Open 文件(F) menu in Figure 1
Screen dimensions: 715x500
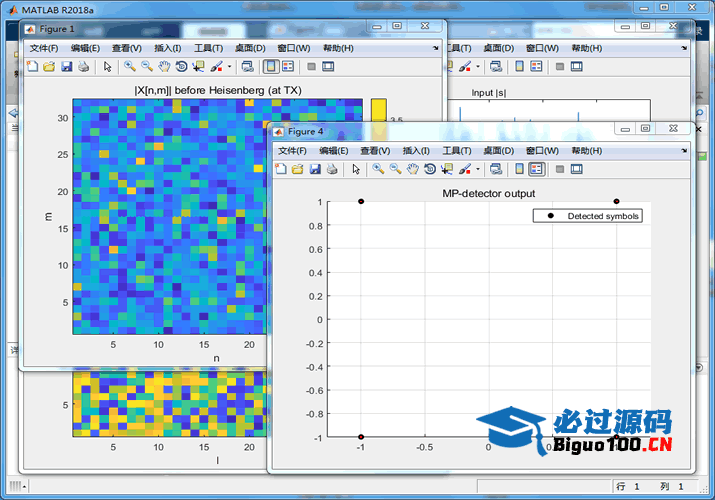[44, 48]
